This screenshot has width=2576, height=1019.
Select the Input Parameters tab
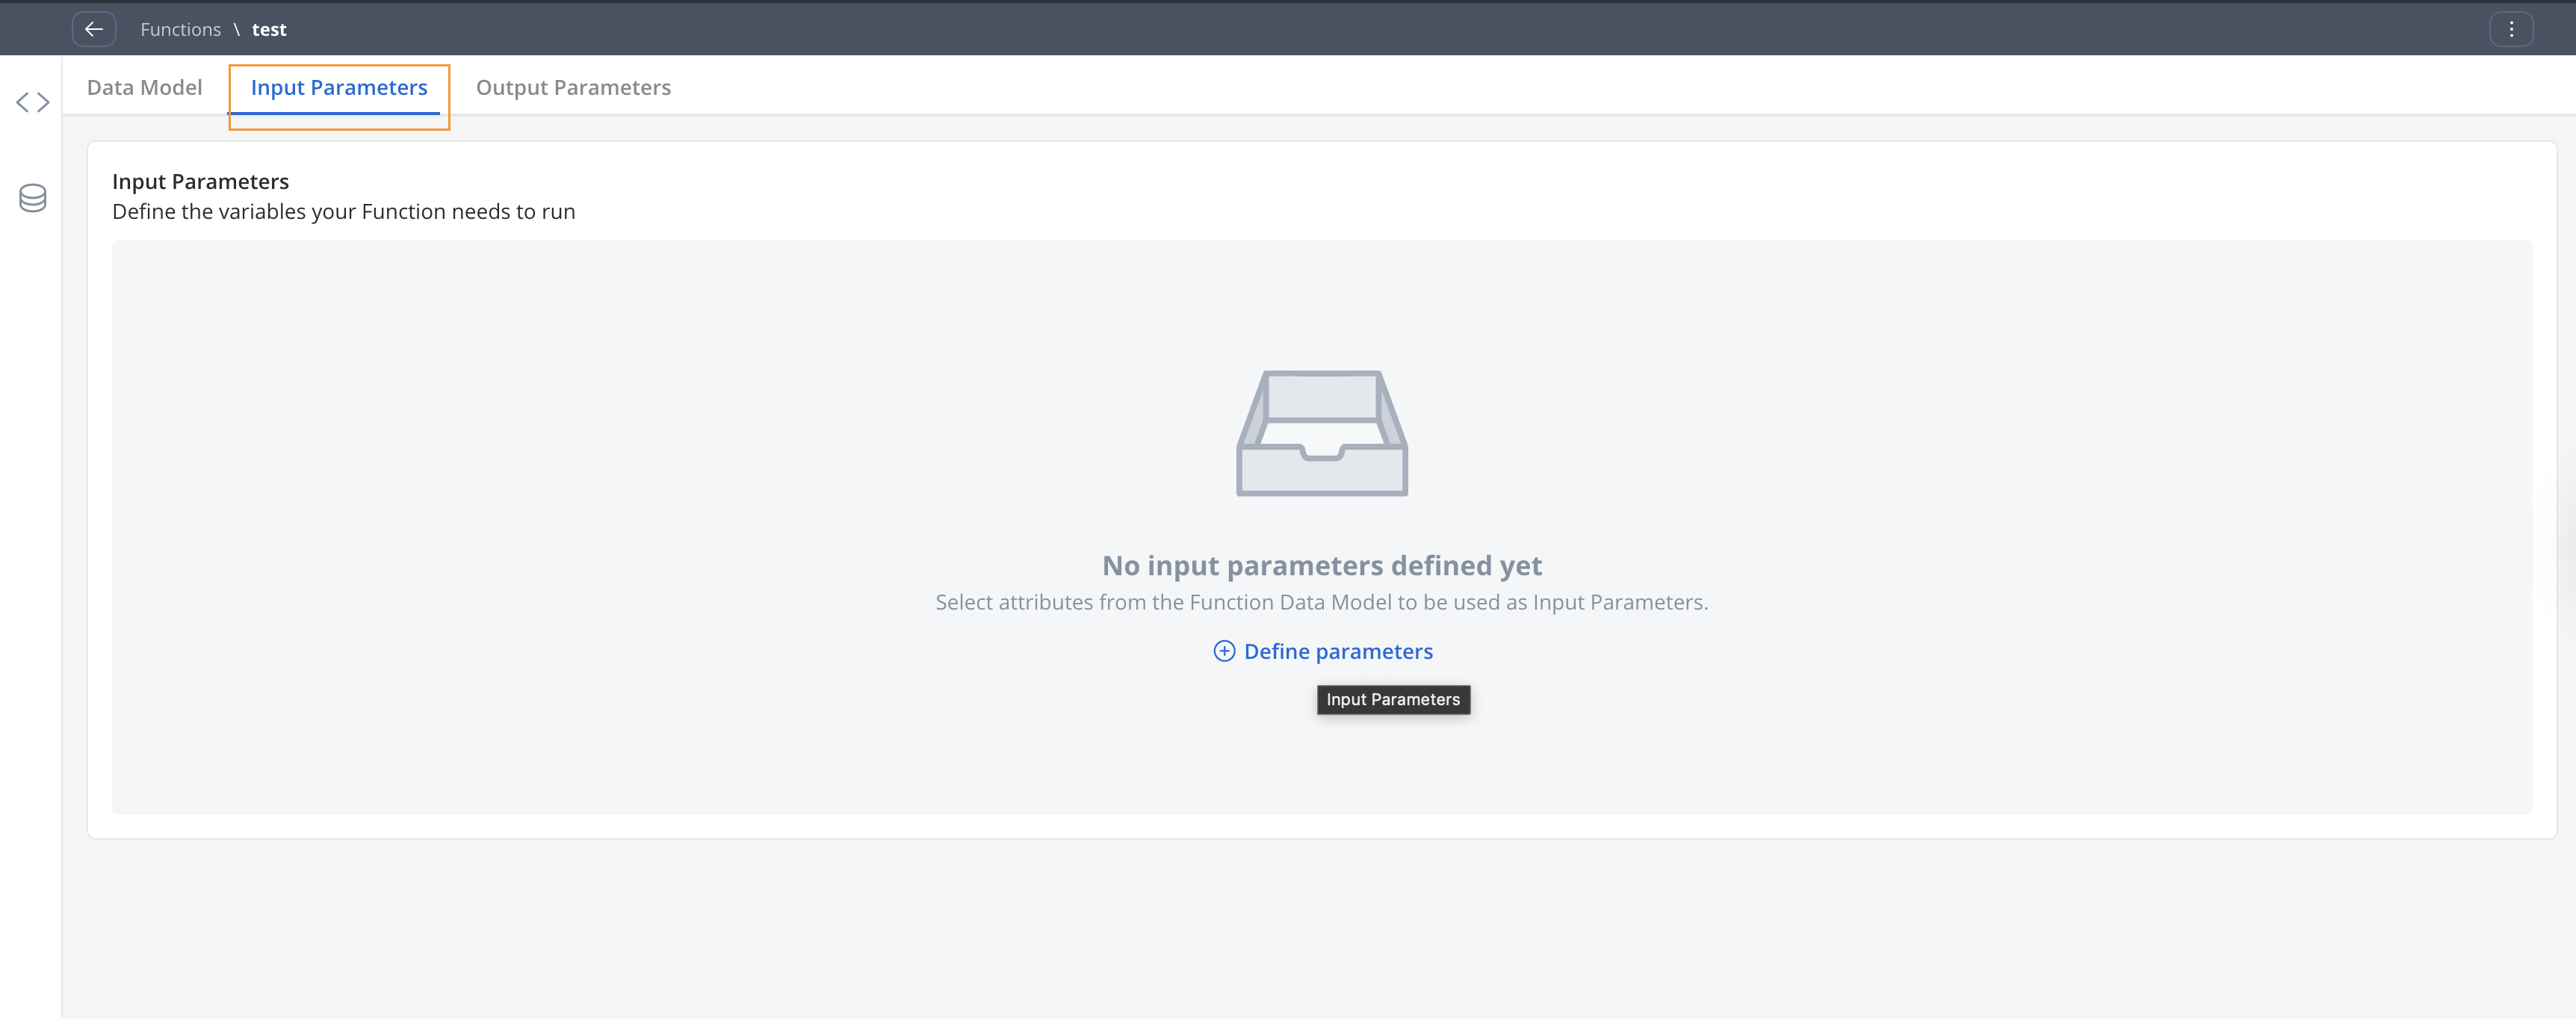tap(339, 87)
